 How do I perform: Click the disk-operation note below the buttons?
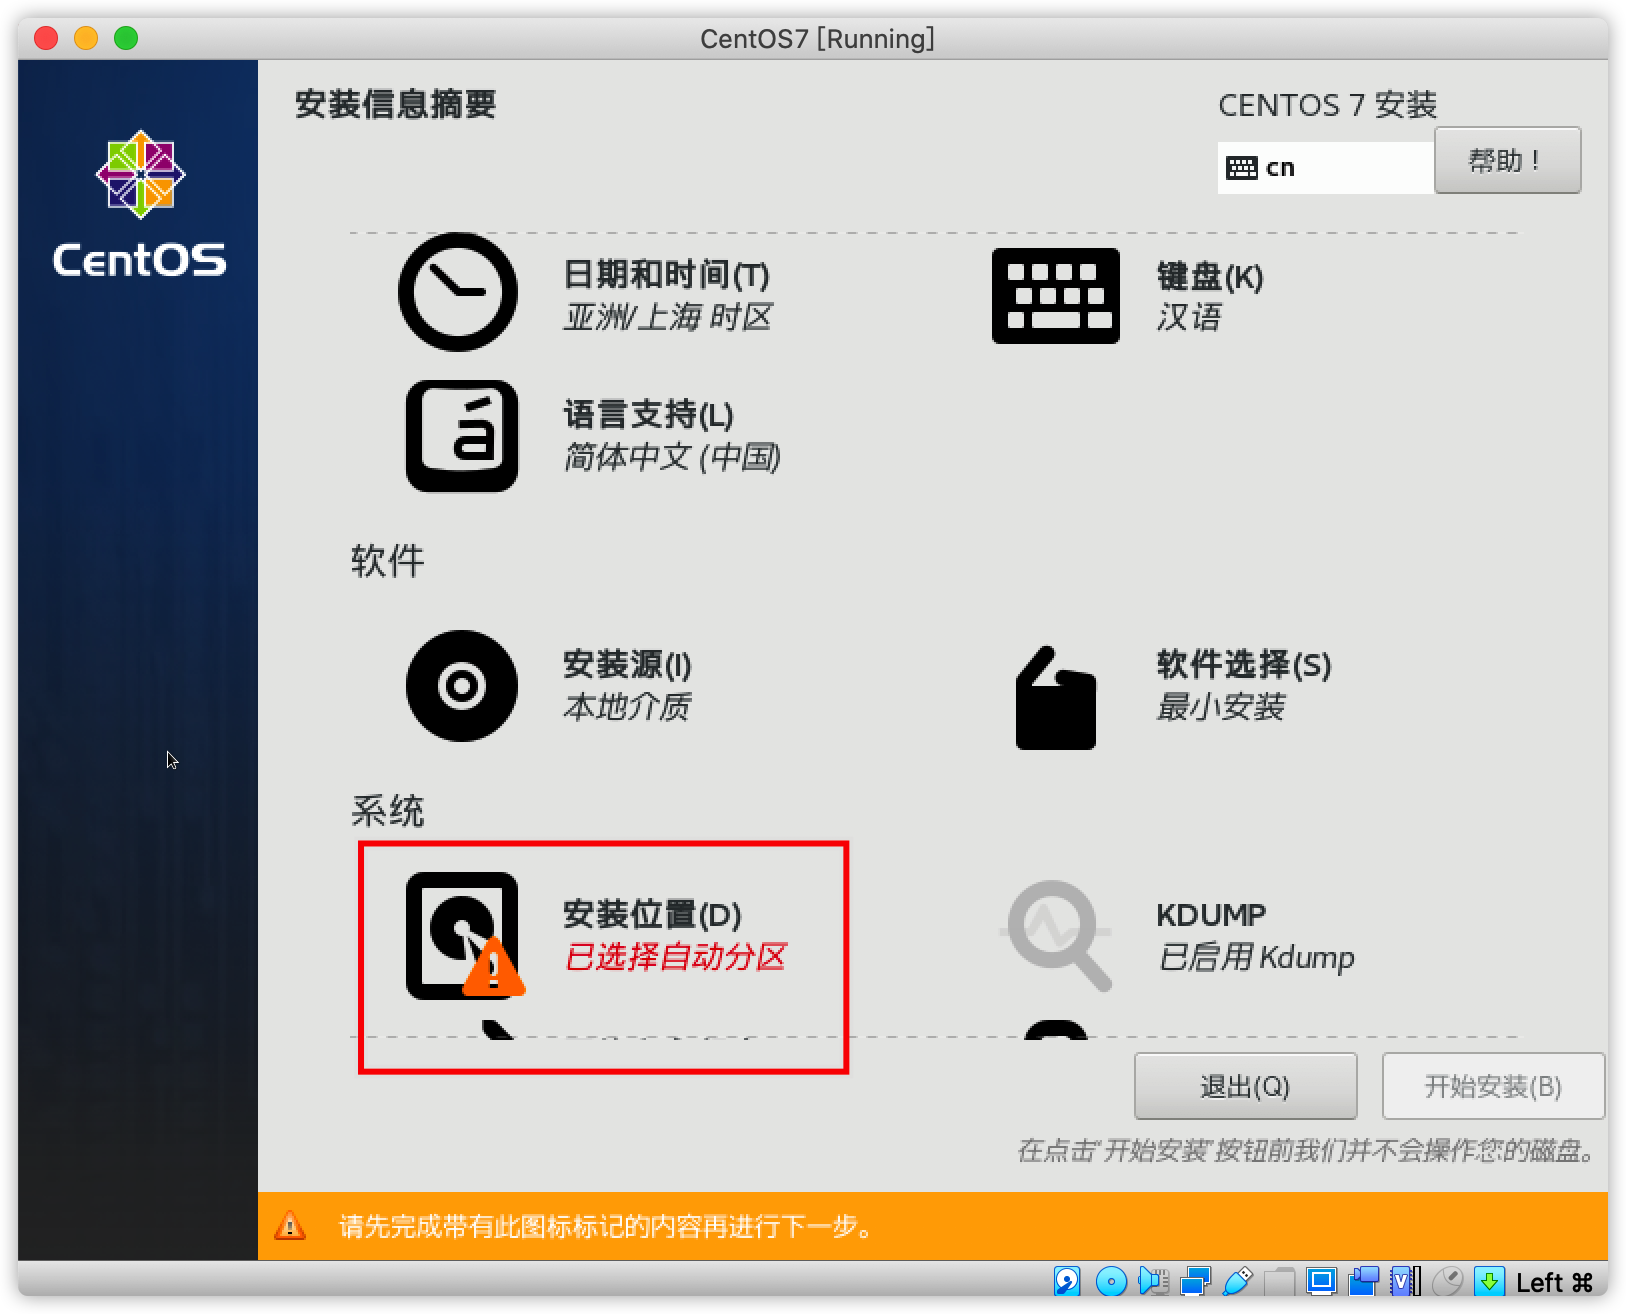[1306, 1151]
